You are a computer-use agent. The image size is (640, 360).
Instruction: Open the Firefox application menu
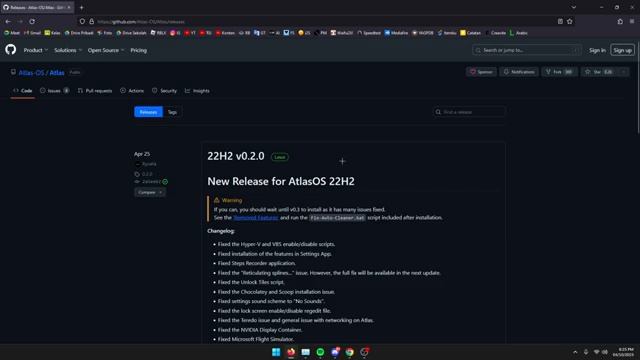(x=632, y=21)
